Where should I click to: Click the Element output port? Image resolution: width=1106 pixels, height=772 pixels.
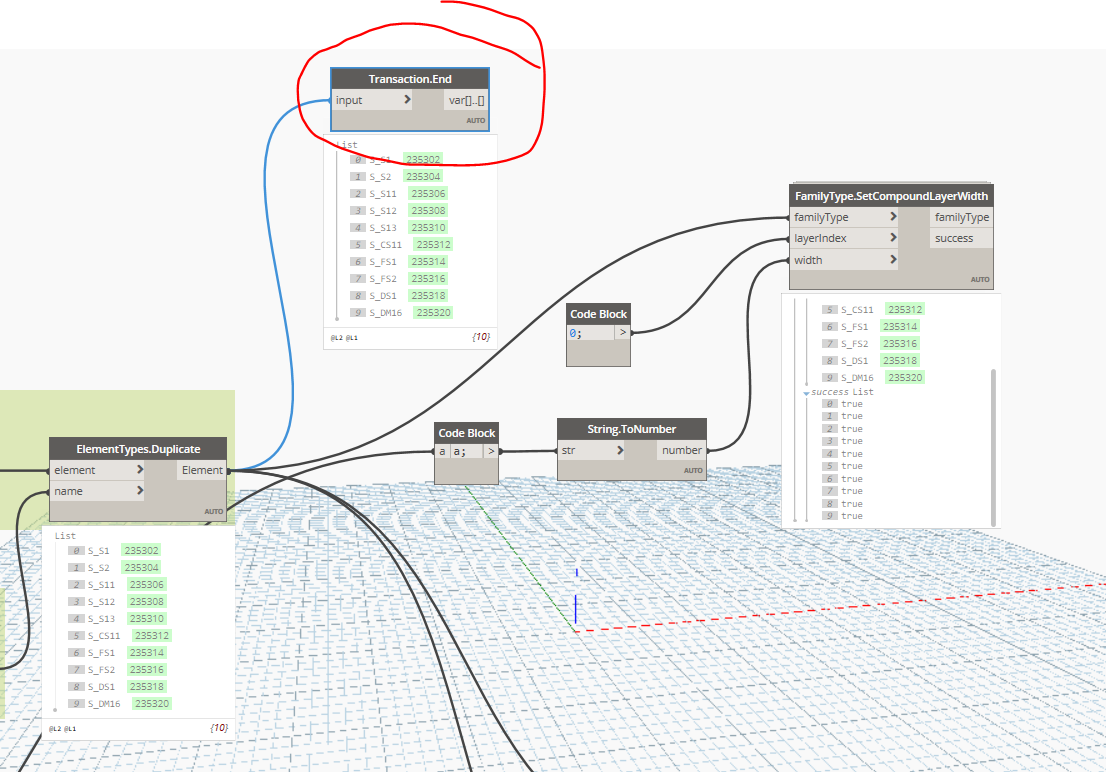[202, 470]
